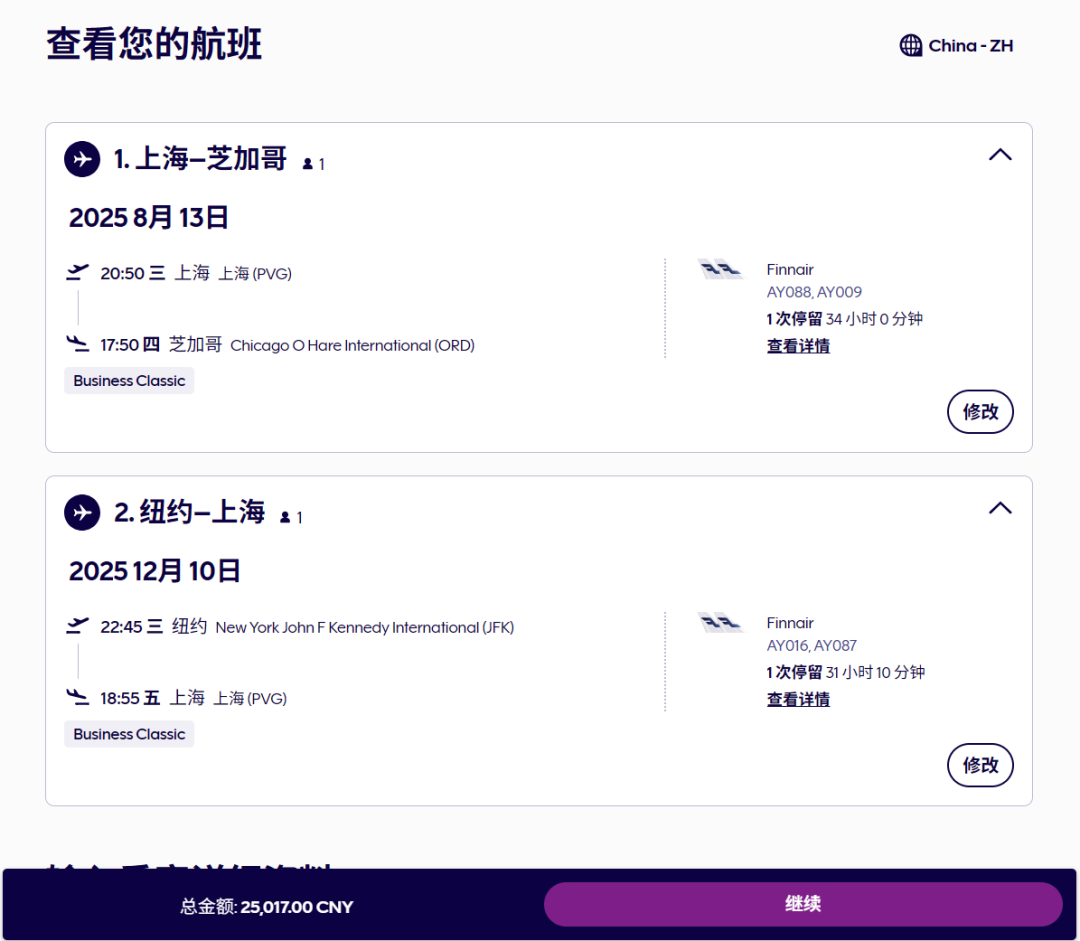This screenshot has height=941, width=1080.
Task: Click the takeoff icon next to 22:45
Action: [77, 626]
